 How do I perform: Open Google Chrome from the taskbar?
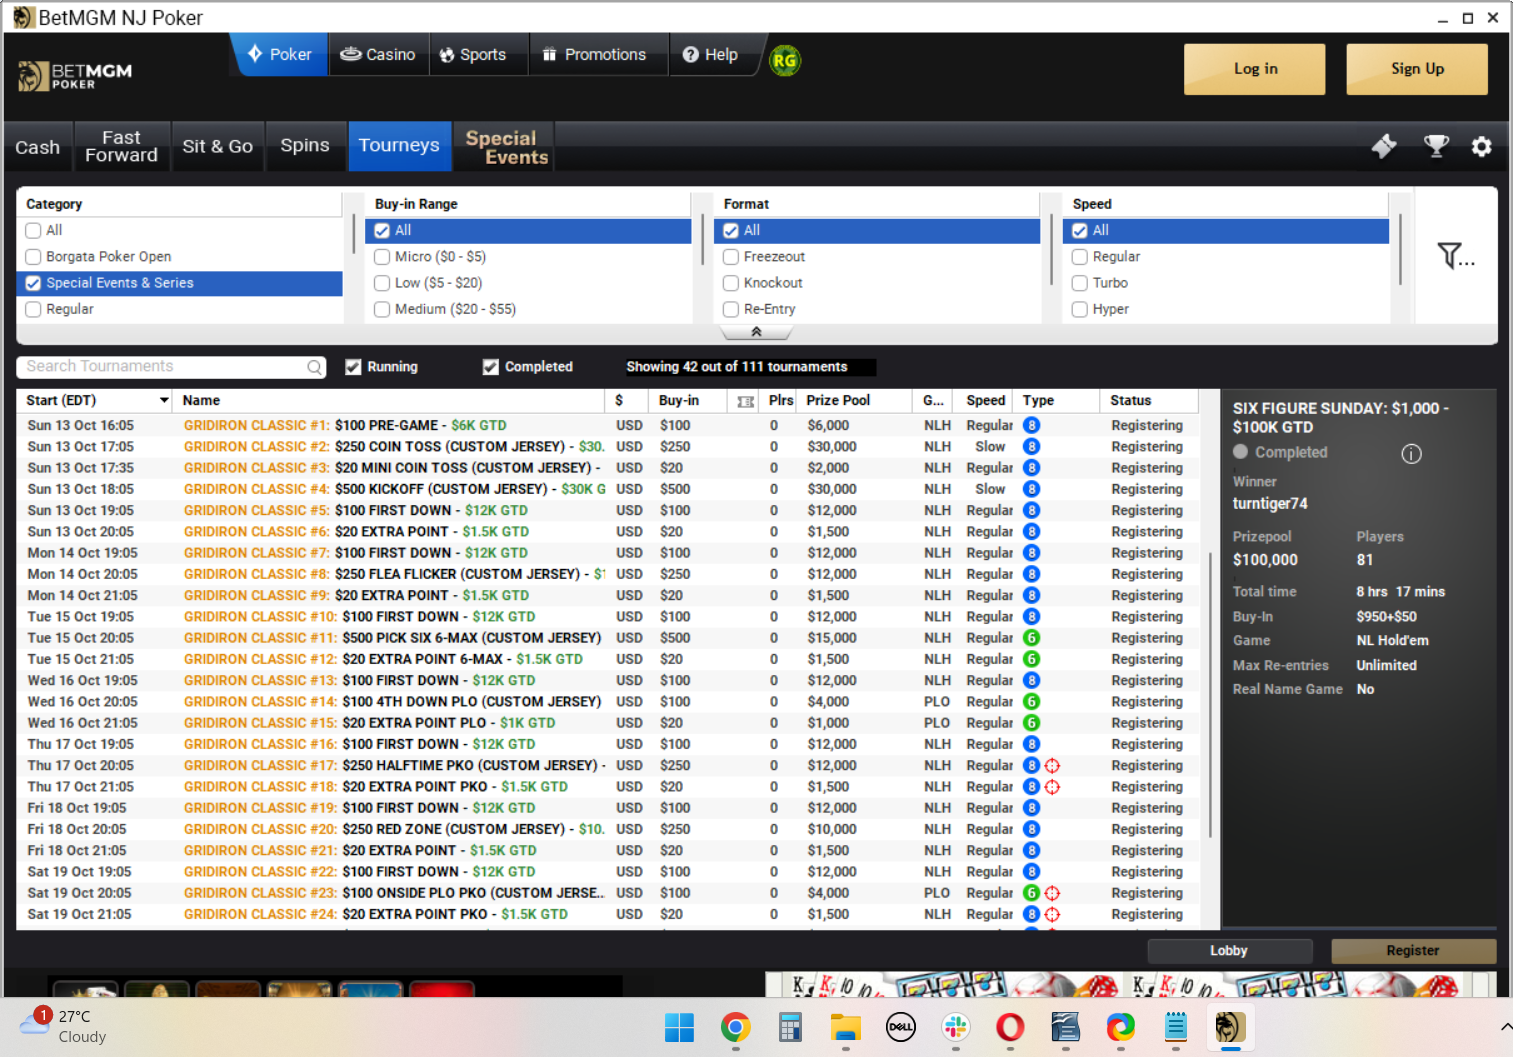[736, 1027]
